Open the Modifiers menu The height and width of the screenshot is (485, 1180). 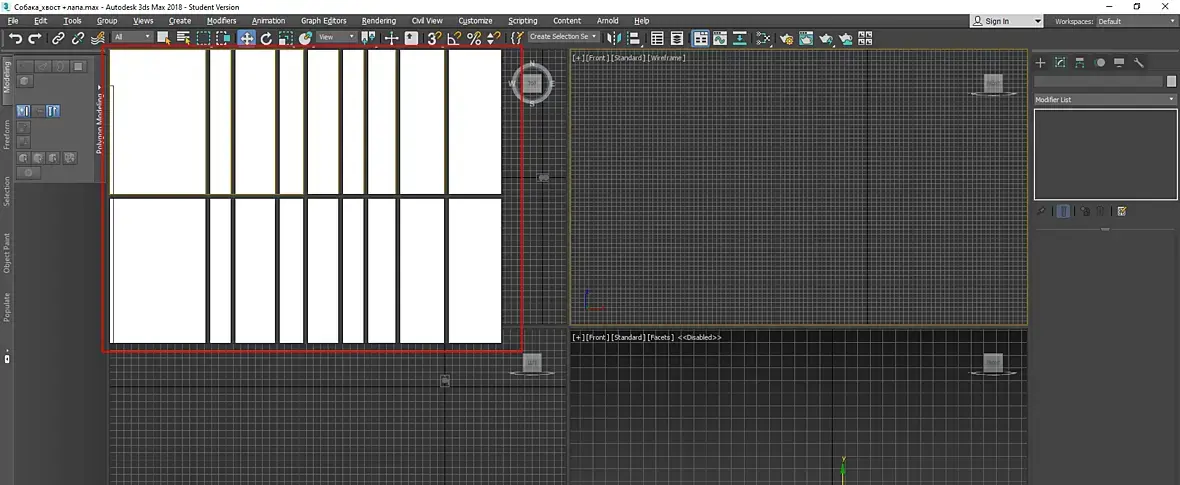[x=221, y=21]
